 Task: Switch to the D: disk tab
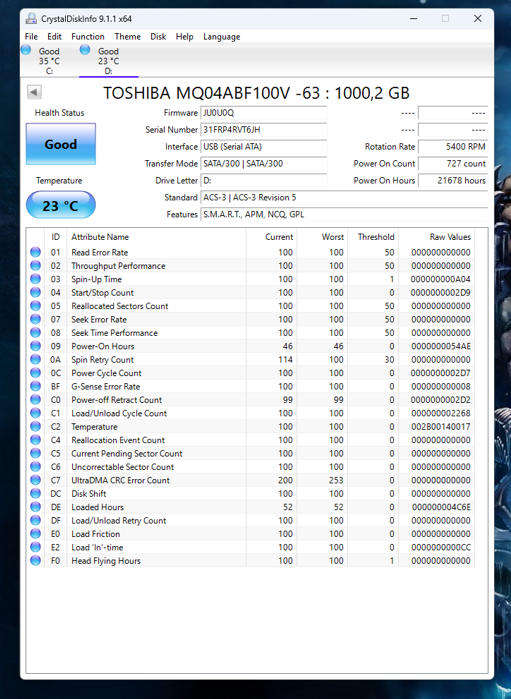click(108, 61)
